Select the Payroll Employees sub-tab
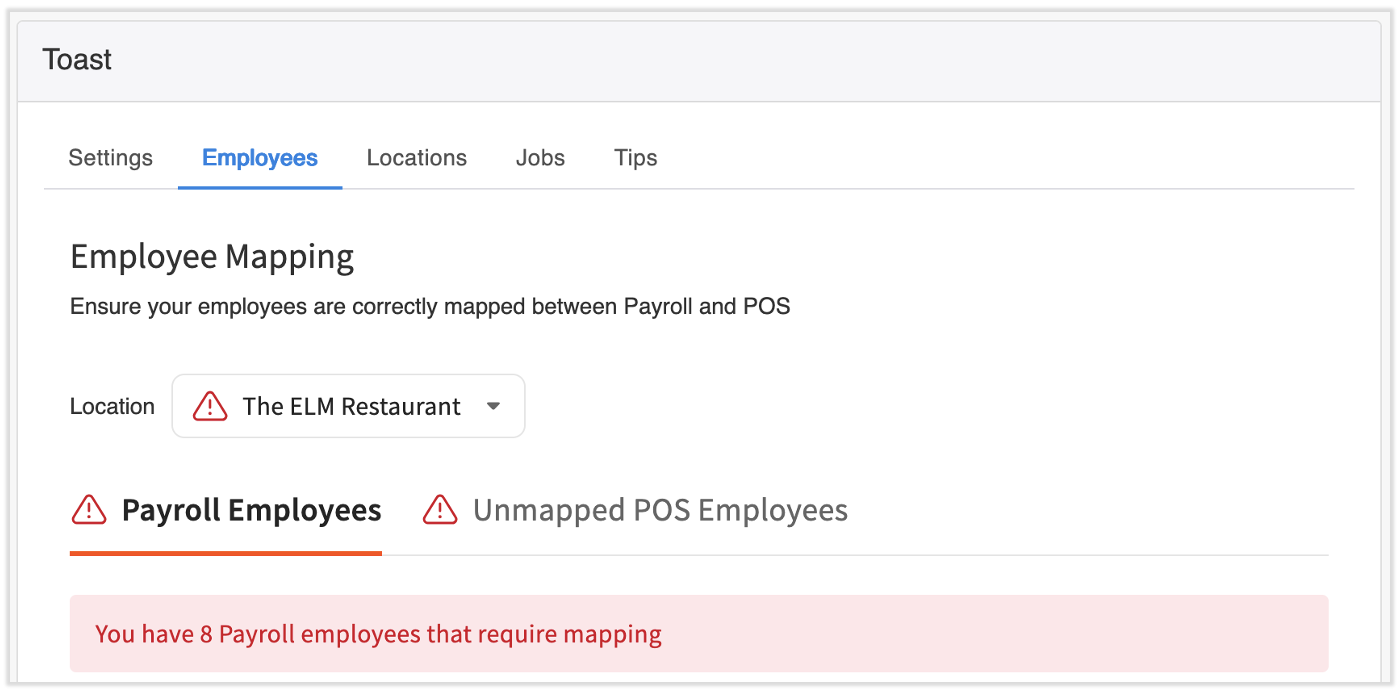1400x692 pixels. 250,510
